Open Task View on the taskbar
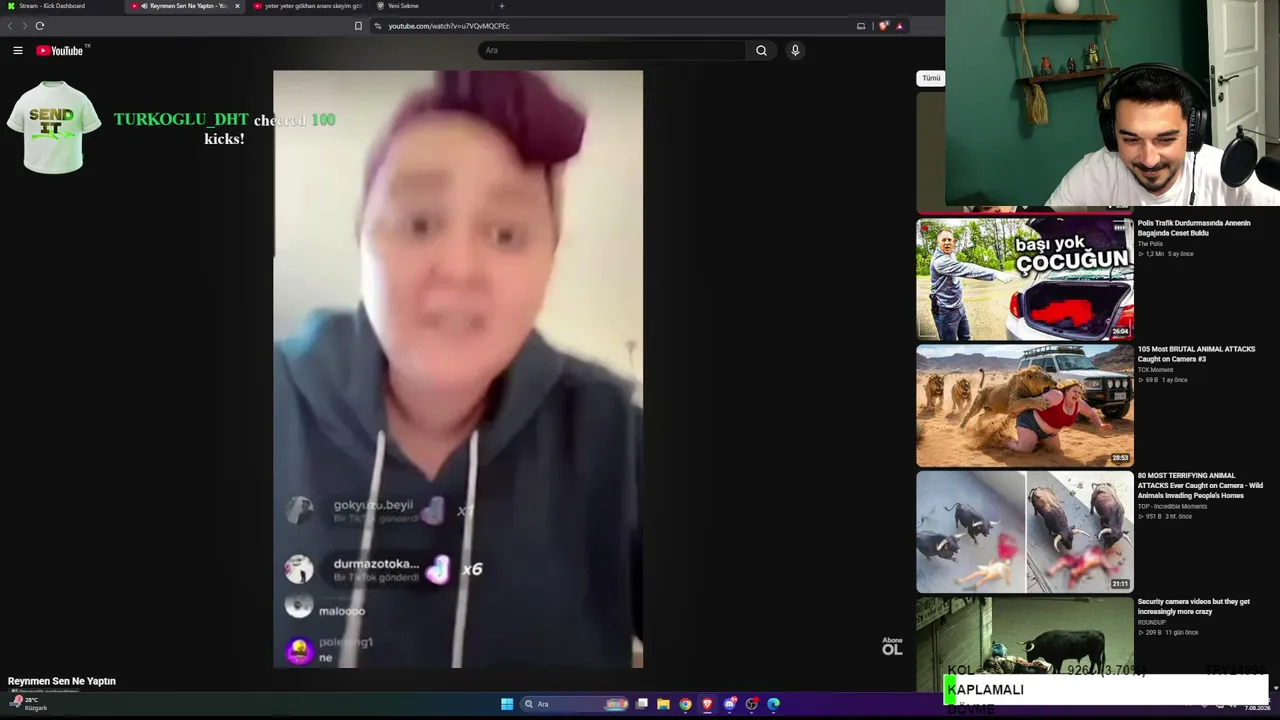 click(x=642, y=704)
